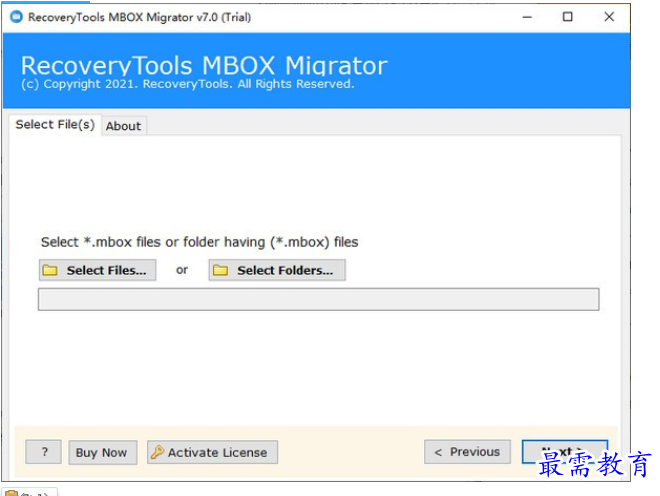This screenshot has height=496, width=660.
Task: Click the RecoveryTools MBOX Migrator banner heading
Action: point(204,66)
